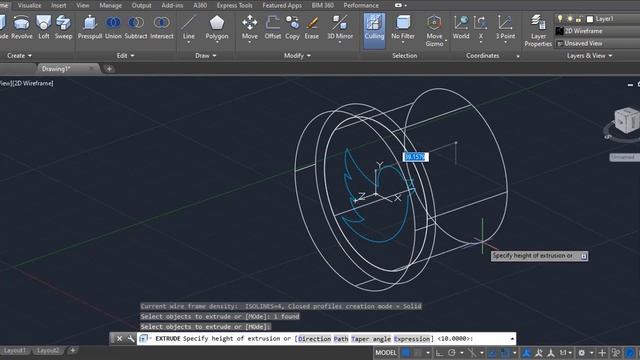
Task: Open the Visualize ribbon tab
Action: tap(29, 5)
